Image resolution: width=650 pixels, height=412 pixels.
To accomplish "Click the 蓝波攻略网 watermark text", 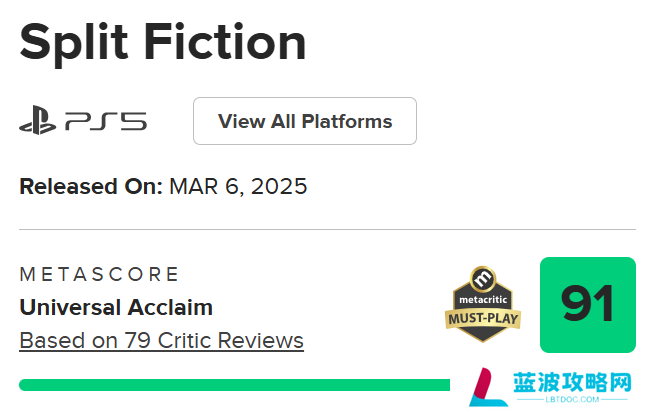I will pos(572,382).
